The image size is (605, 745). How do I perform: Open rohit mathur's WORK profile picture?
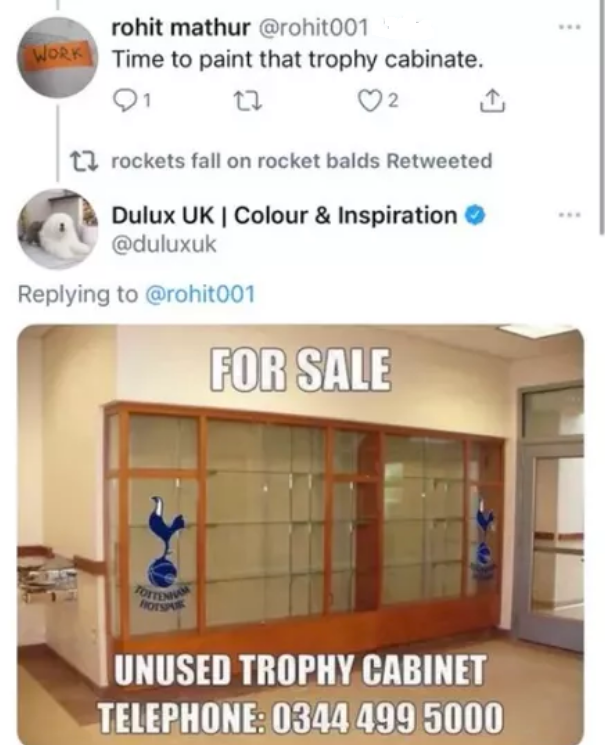[x=58, y=57]
